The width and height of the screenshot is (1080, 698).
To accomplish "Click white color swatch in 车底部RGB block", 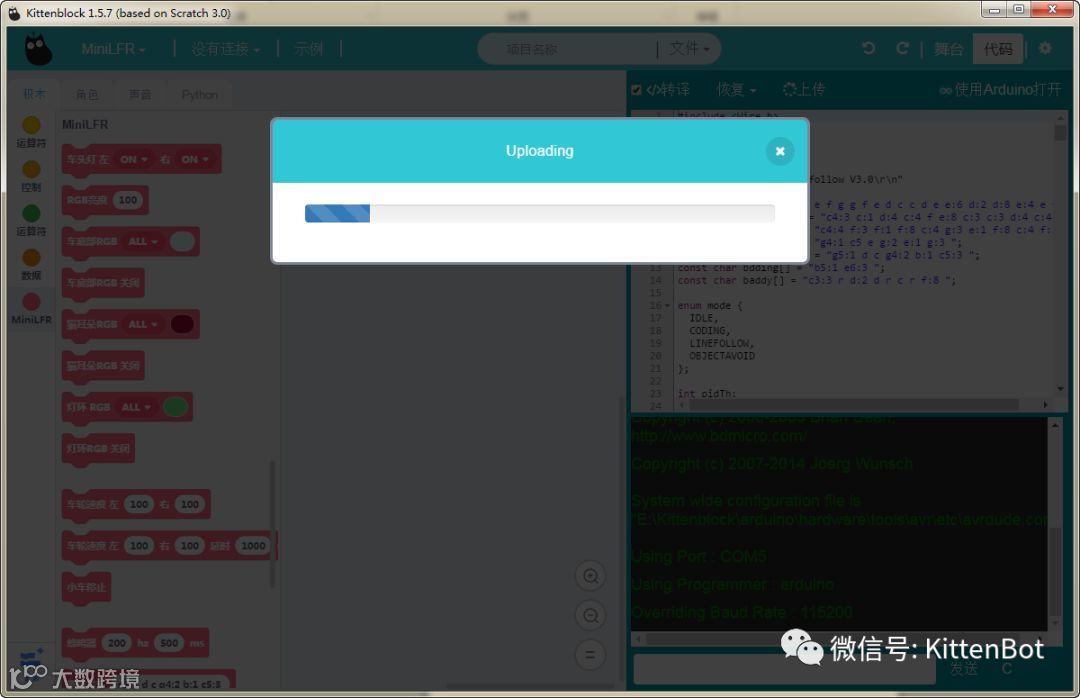I will click(183, 242).
